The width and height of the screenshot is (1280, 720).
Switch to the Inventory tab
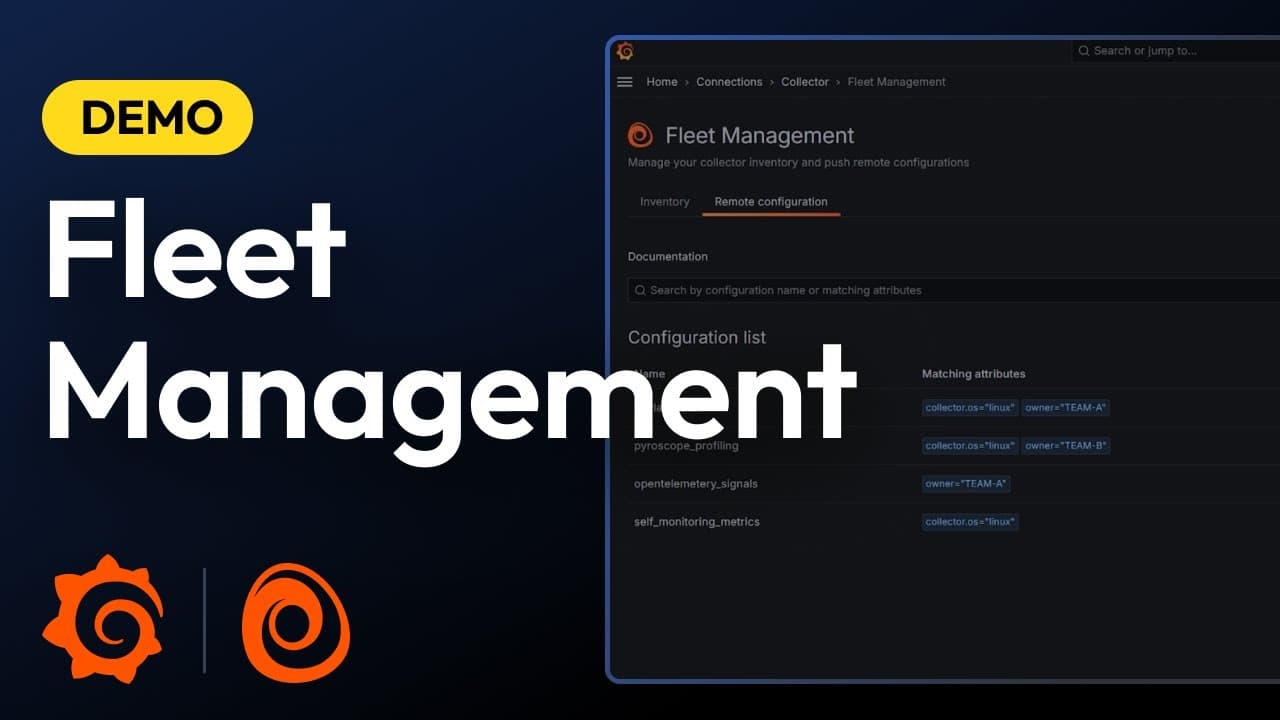tap(664, 202)
